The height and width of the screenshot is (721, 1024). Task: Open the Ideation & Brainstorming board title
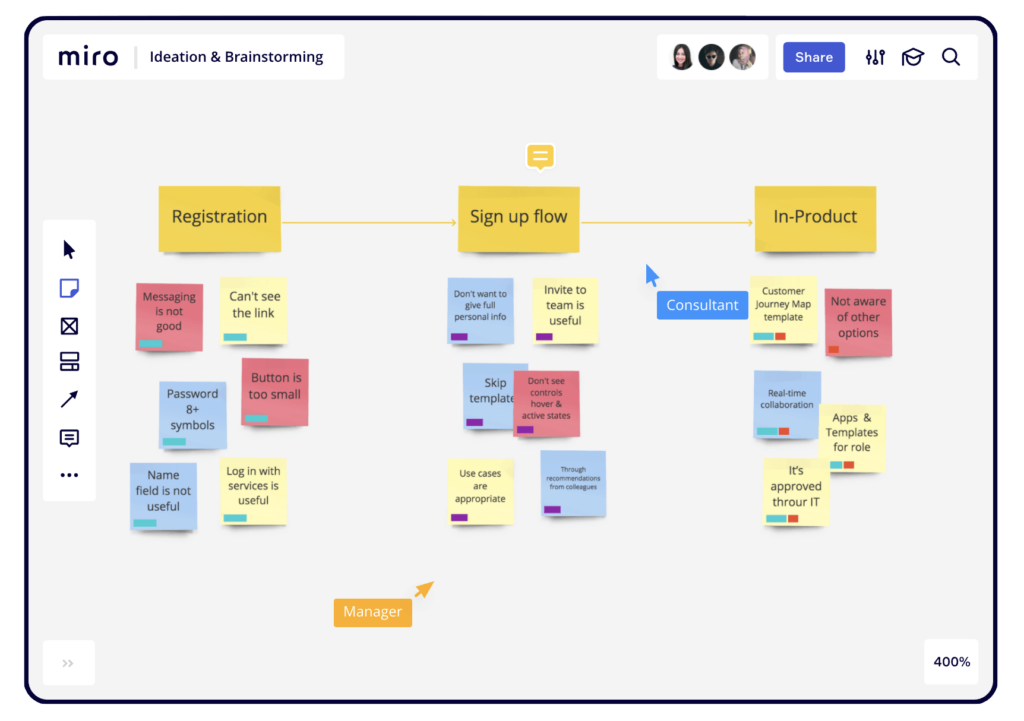click(236, 57)
